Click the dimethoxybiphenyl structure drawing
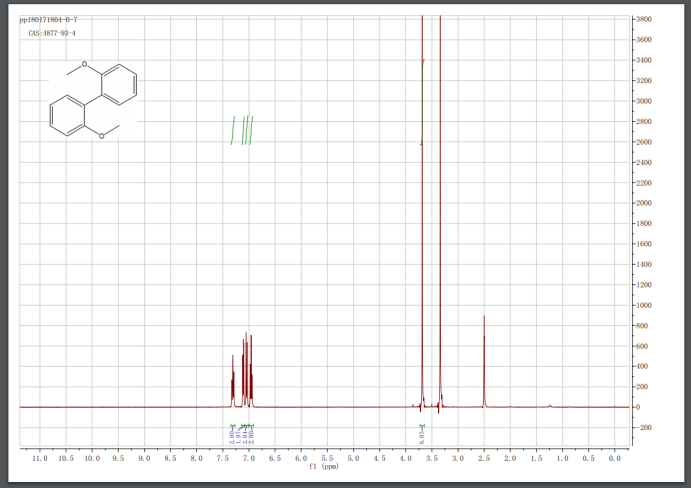Screen dimensions: 692x488 pyautogui.click(x=93, y=100)
